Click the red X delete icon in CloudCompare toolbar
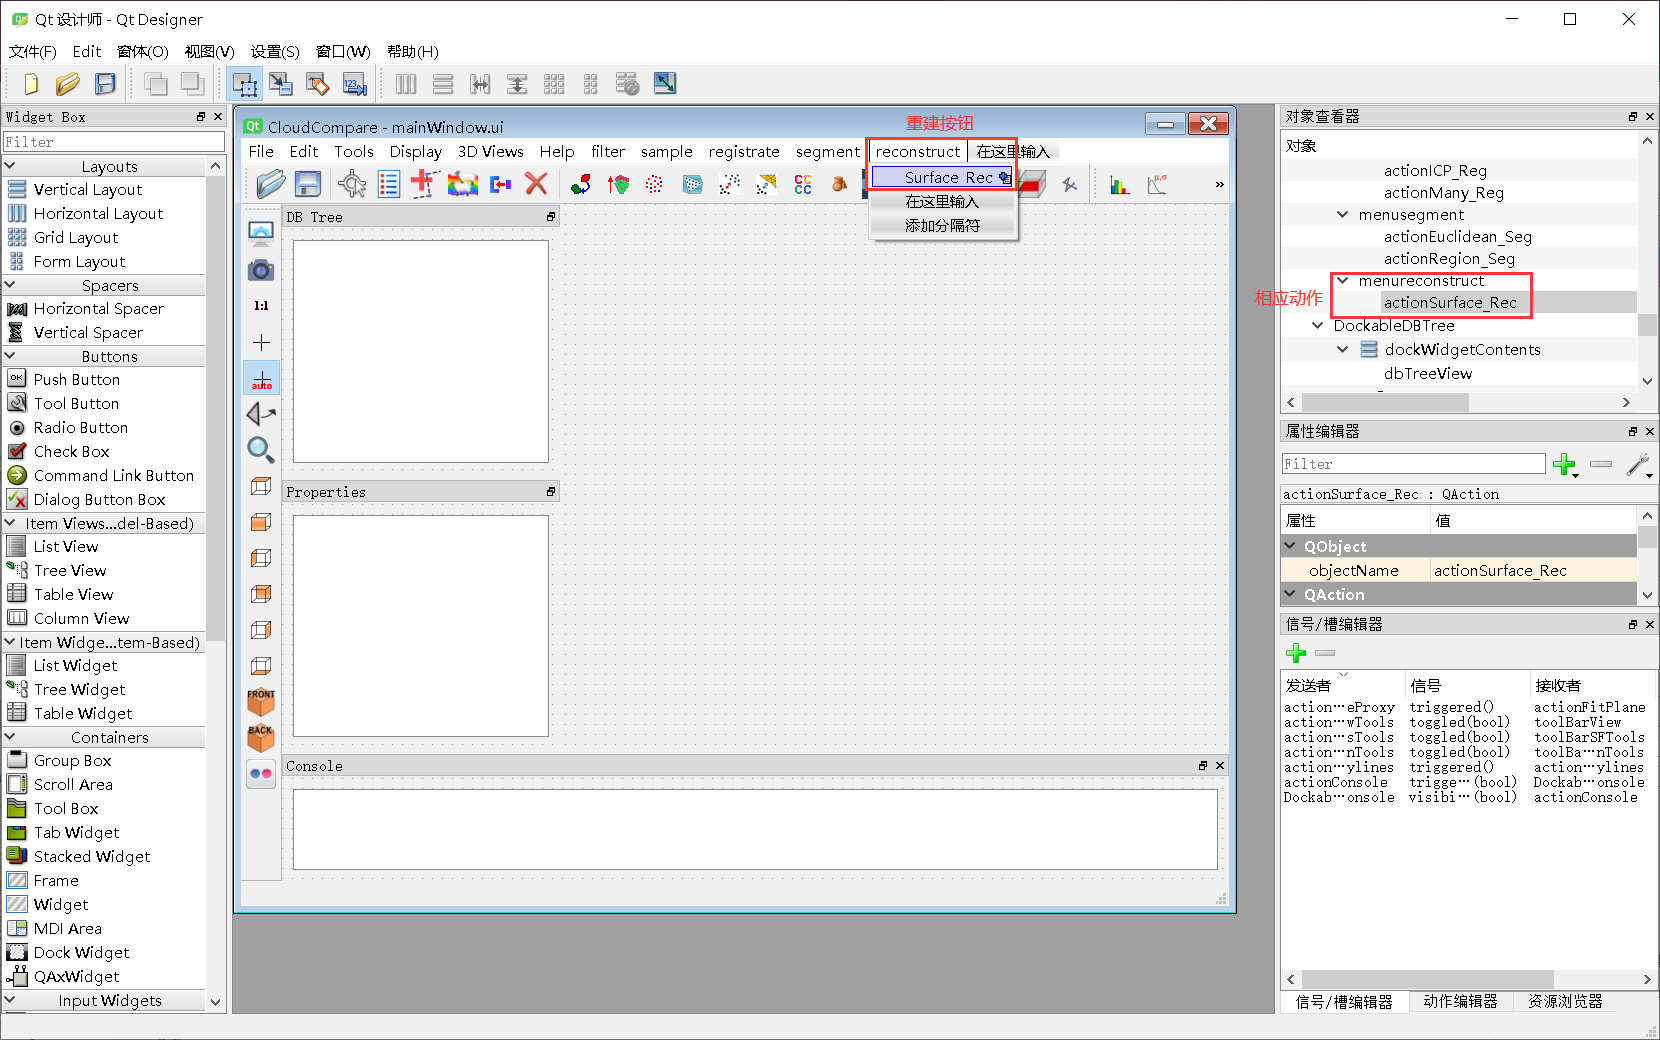This screenshot has height=1040, width=1660. [x=537, y=184]
